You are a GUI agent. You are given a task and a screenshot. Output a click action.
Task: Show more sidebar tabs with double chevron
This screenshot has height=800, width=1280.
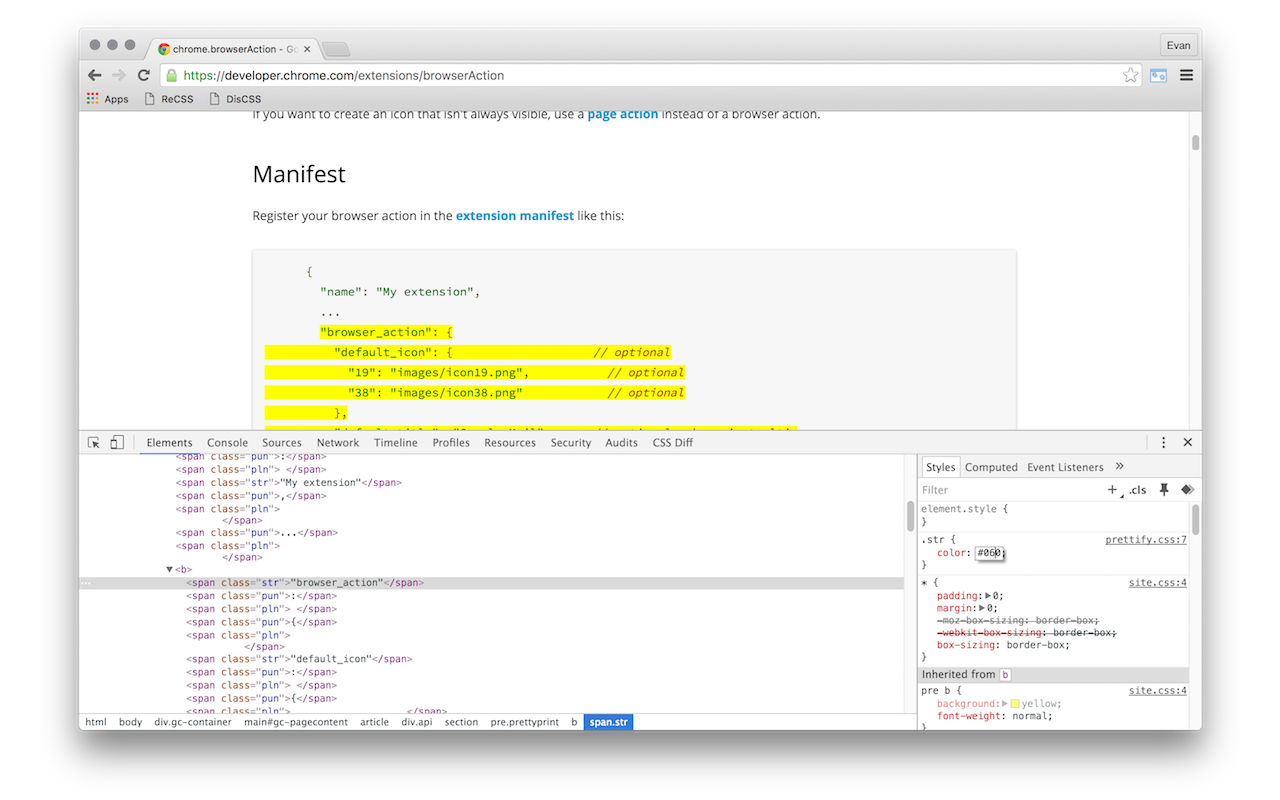1119,466
